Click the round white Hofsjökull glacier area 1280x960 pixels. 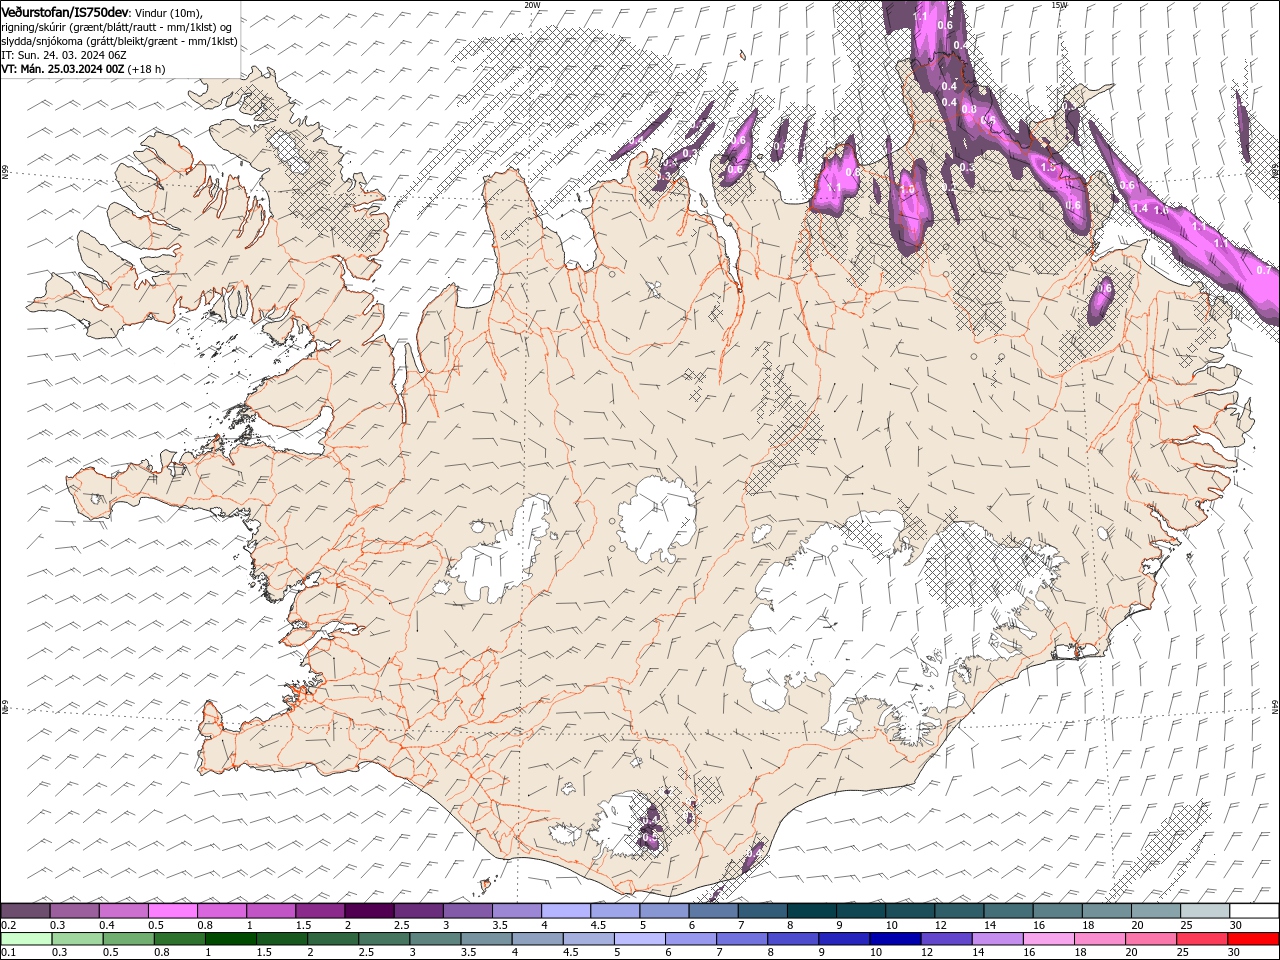[x=657, y=518]
